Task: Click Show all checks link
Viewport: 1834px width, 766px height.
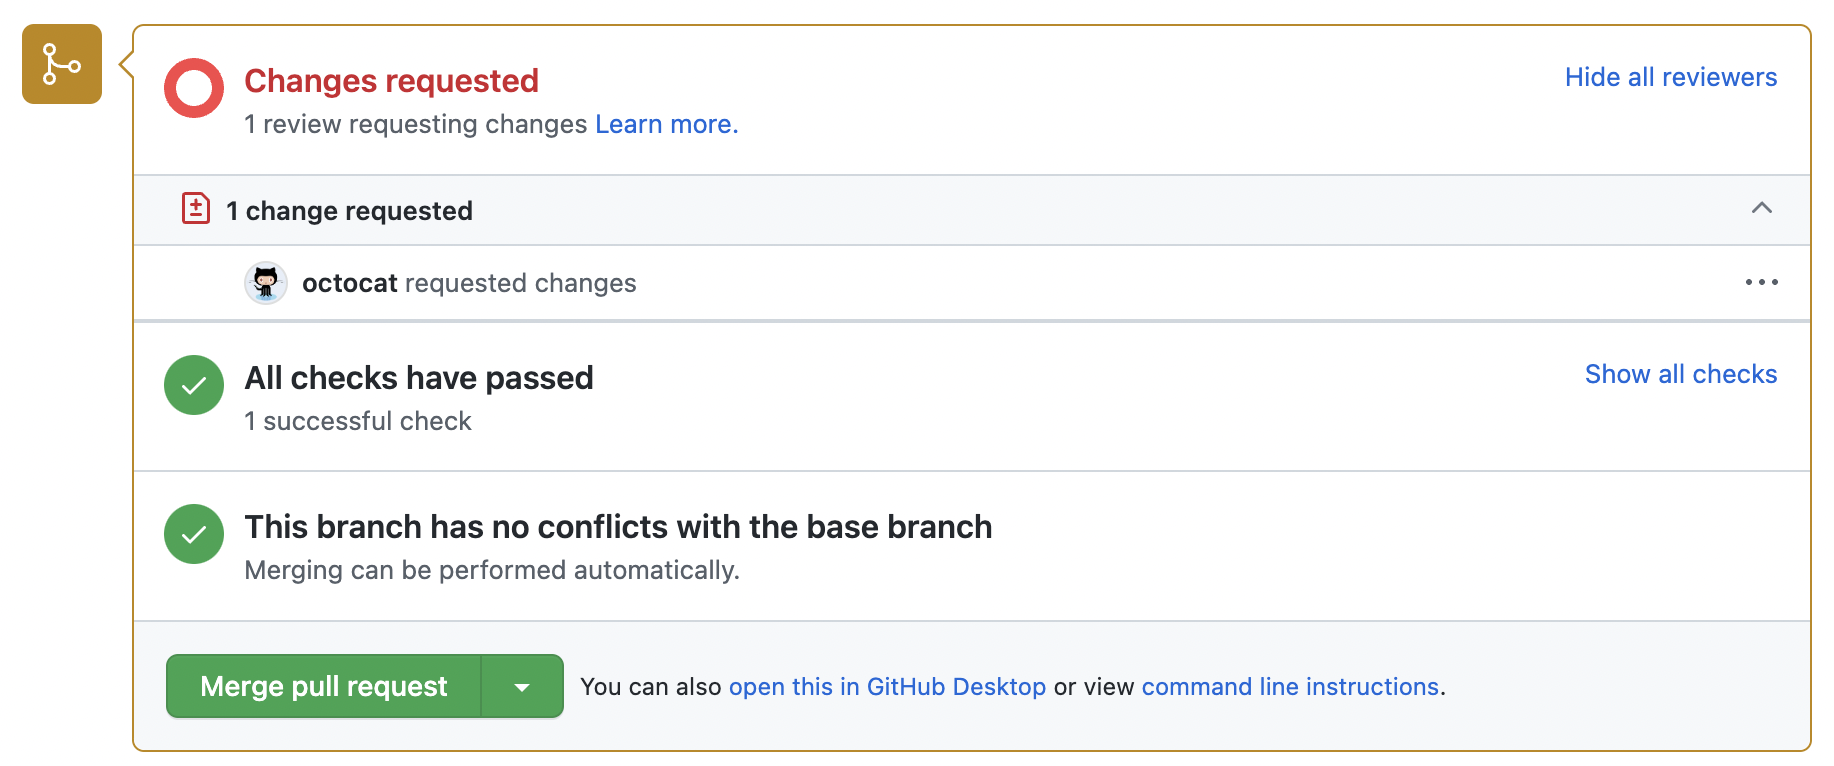Action: [1681, 374]
